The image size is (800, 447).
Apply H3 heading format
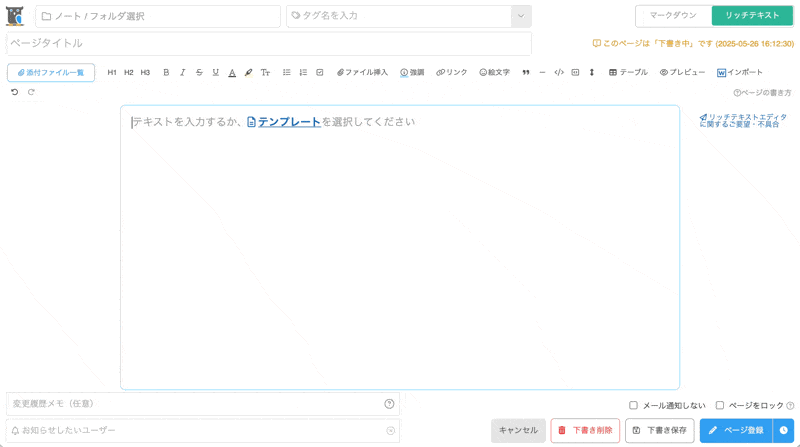click(145, 72)
